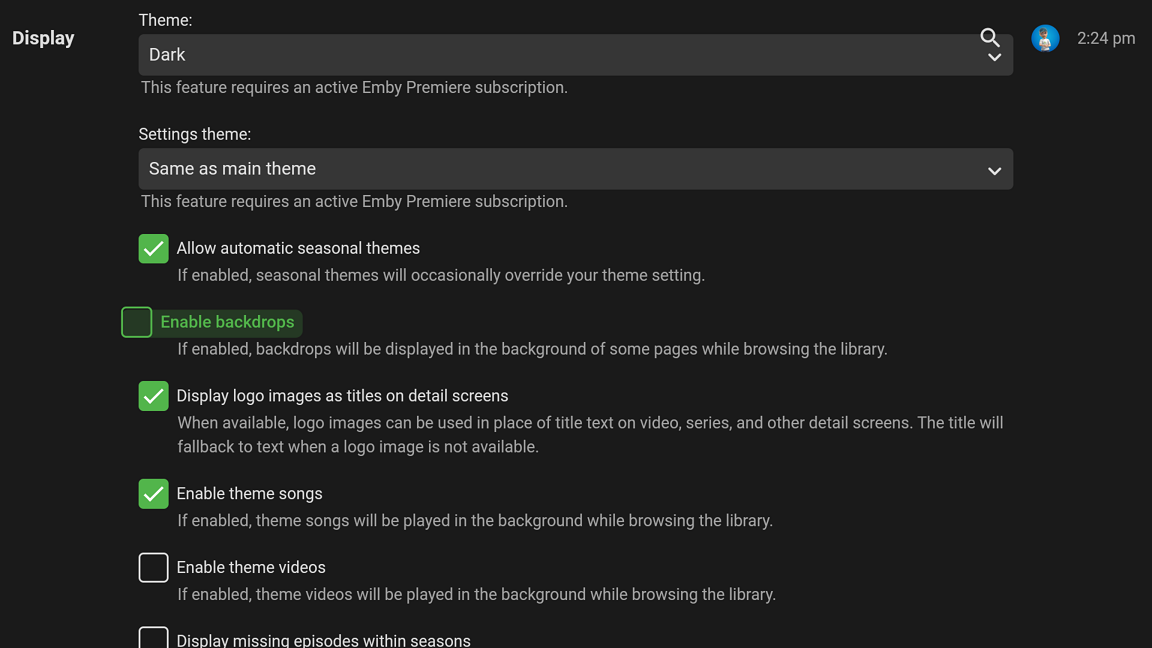Click 'Allow automatic seasonal themes' label
This screenshot has width=1152, height=648.
(x=298, y=248)
